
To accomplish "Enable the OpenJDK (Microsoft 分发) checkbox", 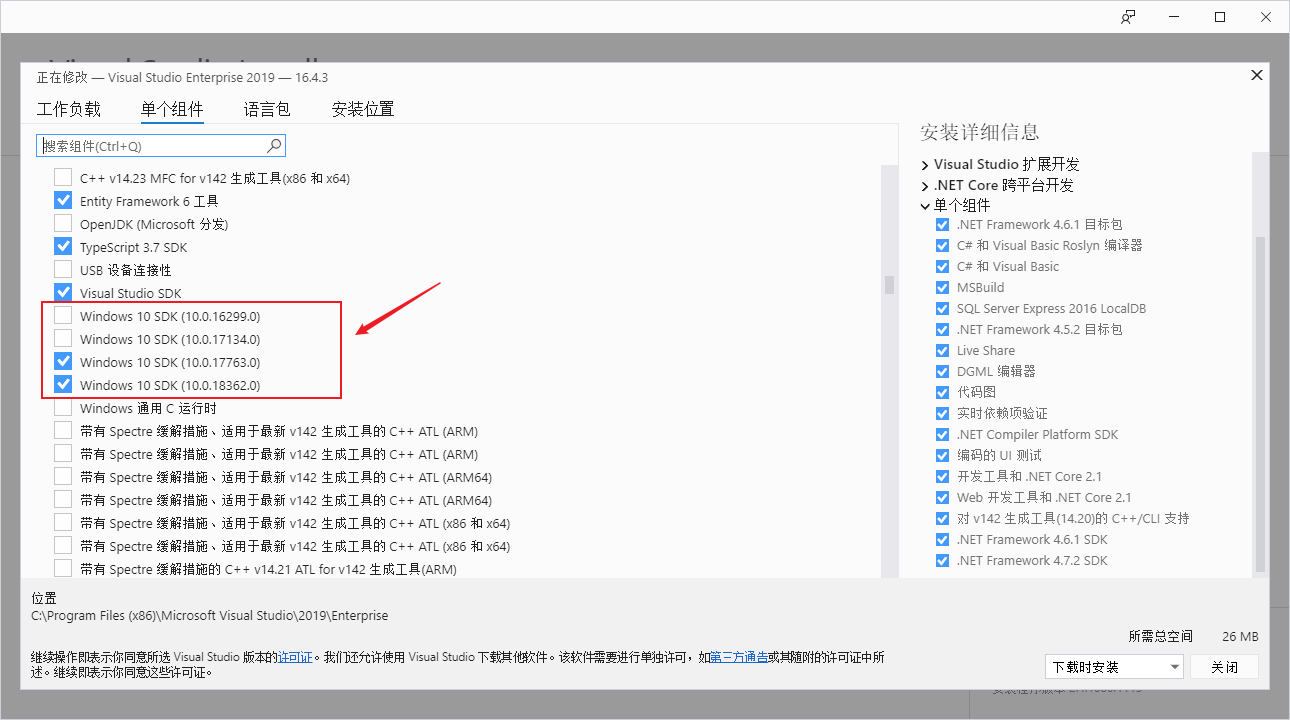I will click(x=63, y=224).
